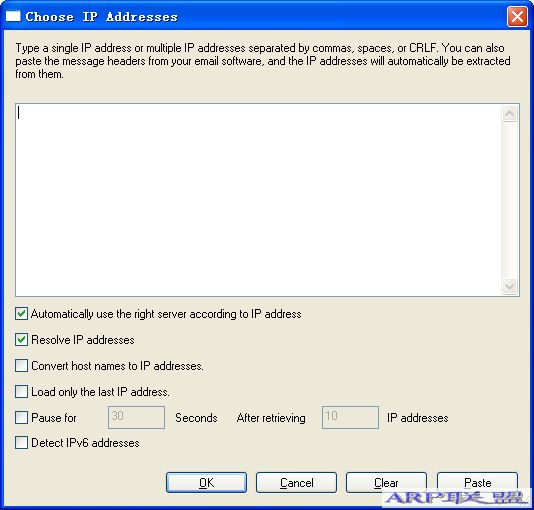
Task: Click the pause seconds field showing 30
Action: 136,417
